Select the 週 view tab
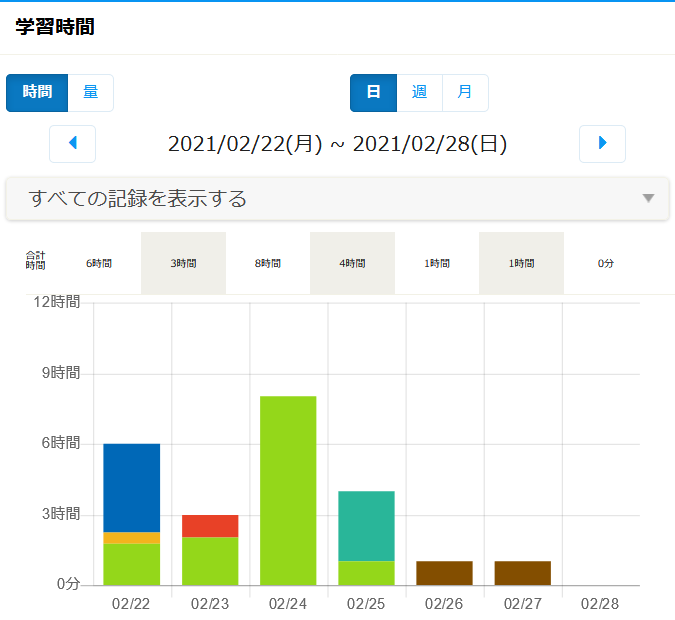 (420, 92)
